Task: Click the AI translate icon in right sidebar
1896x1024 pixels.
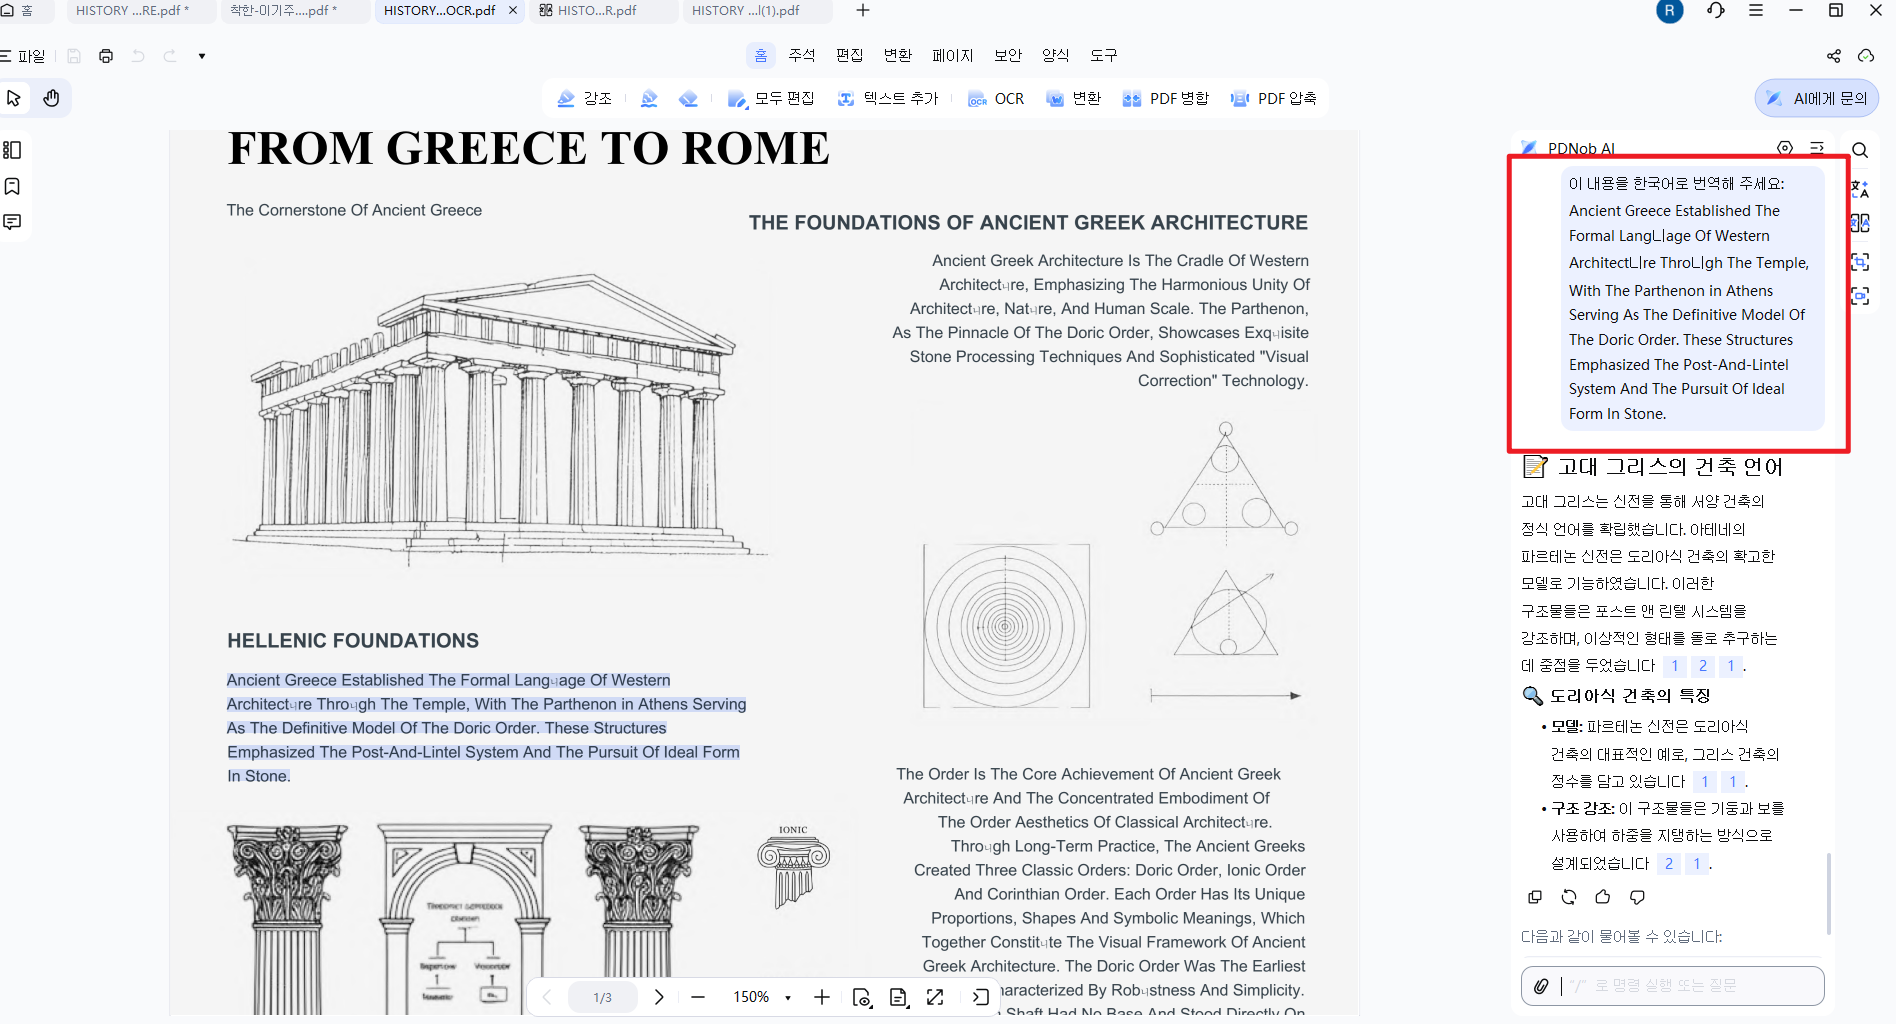Action: pyautogui.click(x=1860, y=187)
